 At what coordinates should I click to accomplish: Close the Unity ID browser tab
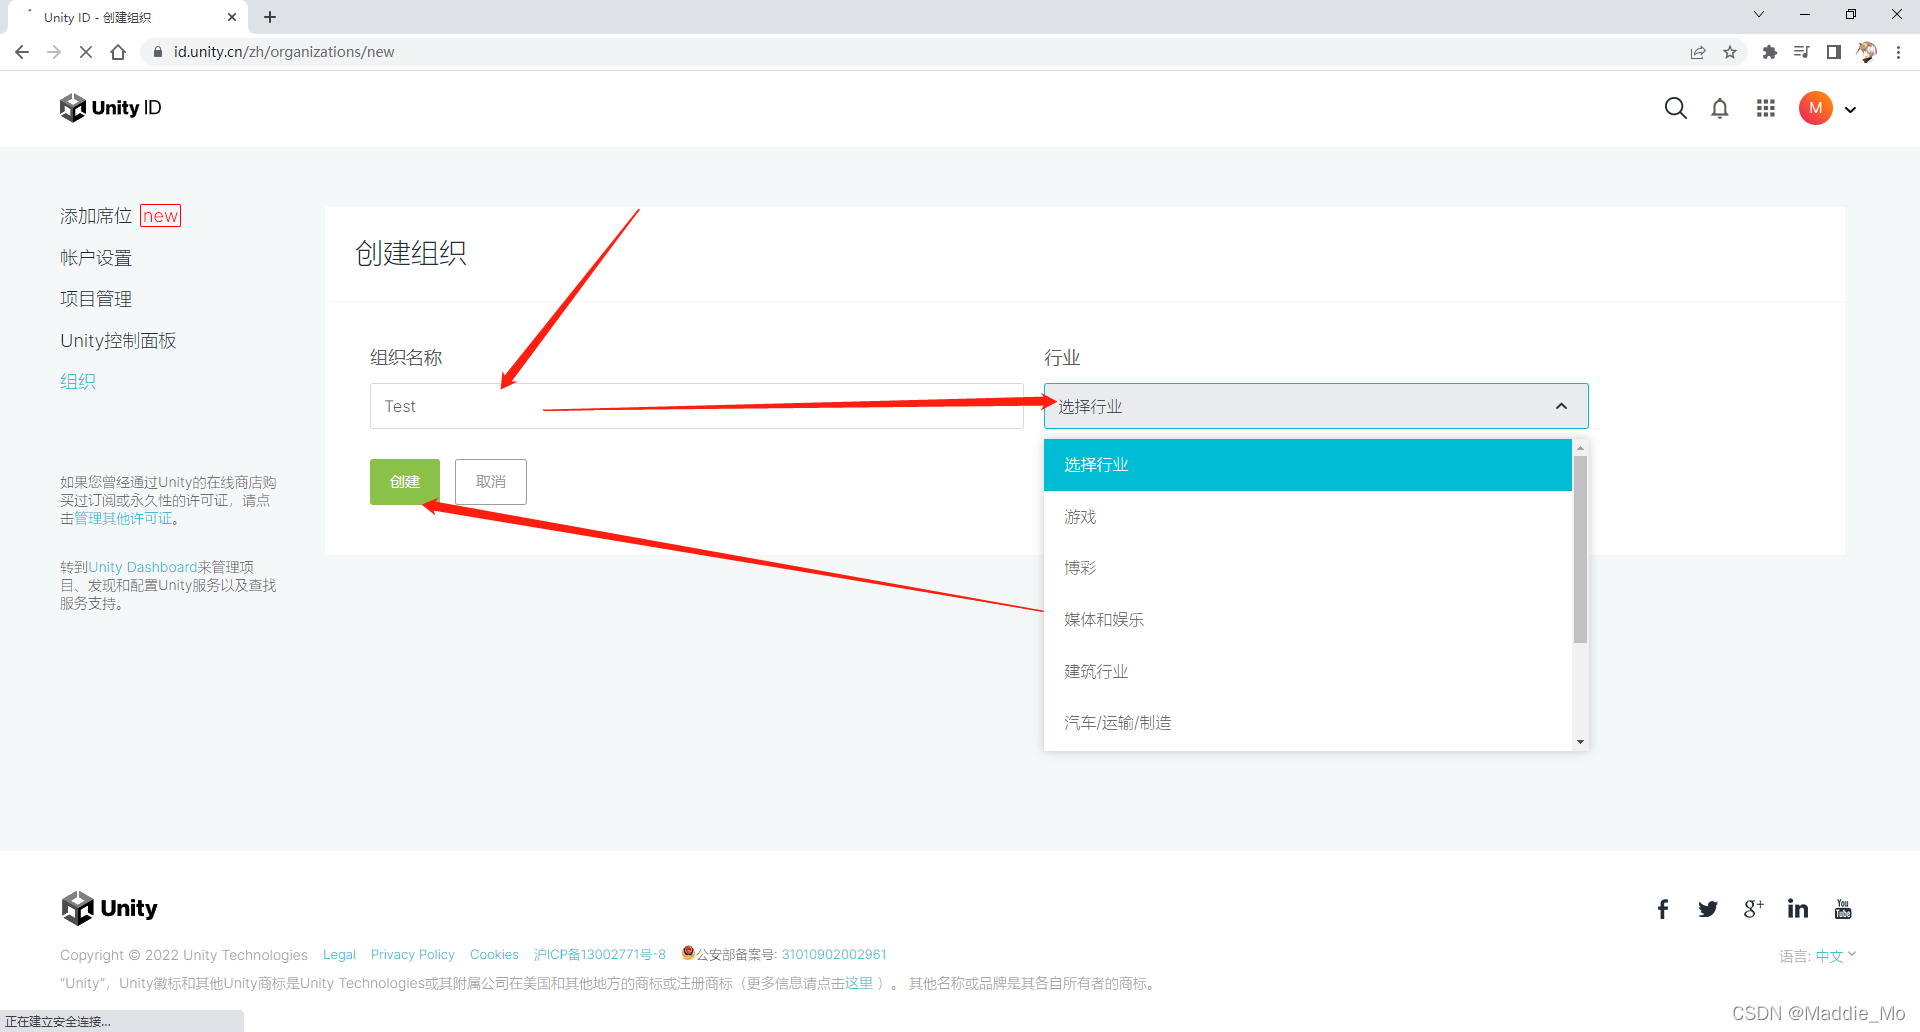(x=232, y=17)
